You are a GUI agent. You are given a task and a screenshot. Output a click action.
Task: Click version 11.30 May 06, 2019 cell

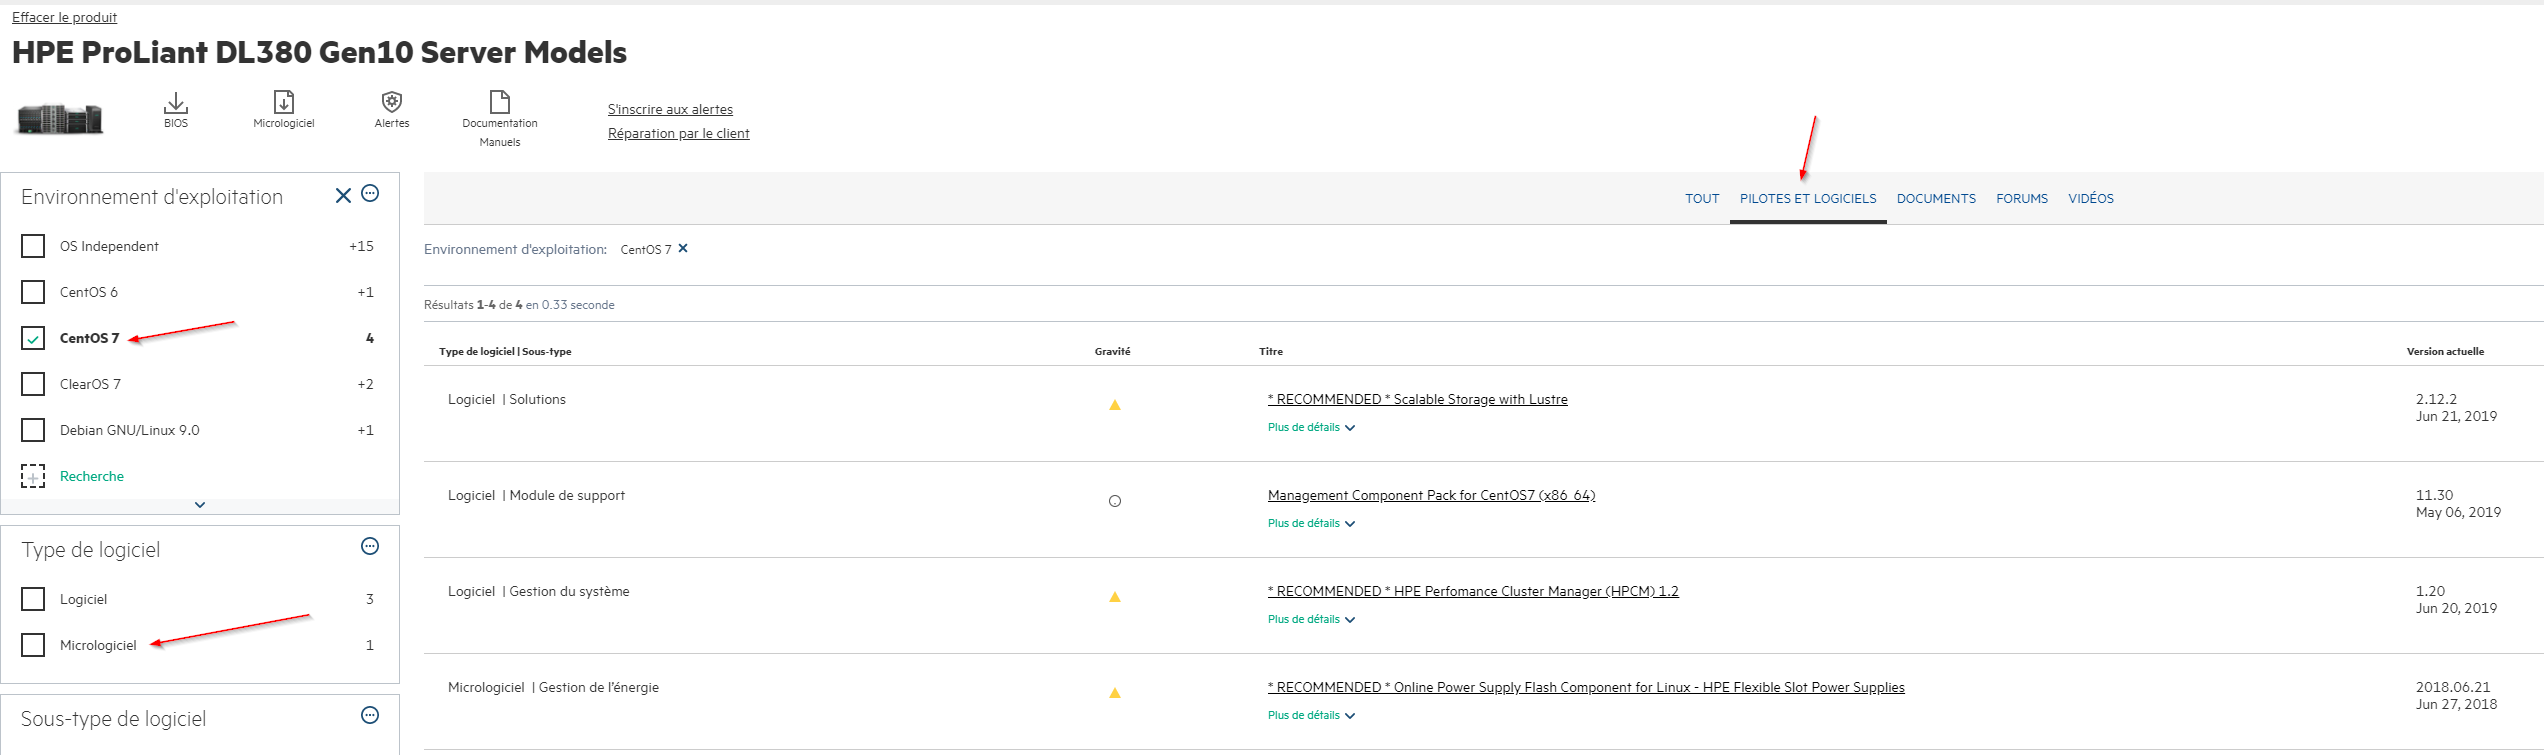2458,503
